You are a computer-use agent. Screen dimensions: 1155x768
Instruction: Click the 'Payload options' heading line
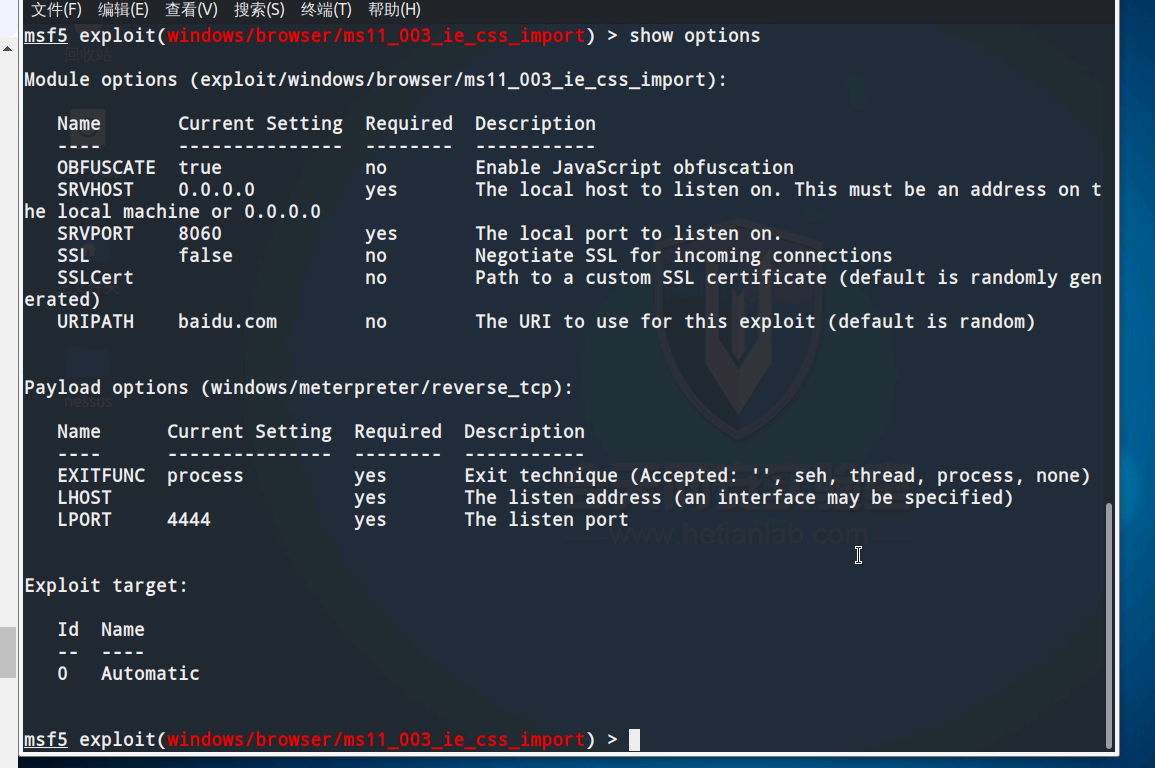[x=298, y=388]
